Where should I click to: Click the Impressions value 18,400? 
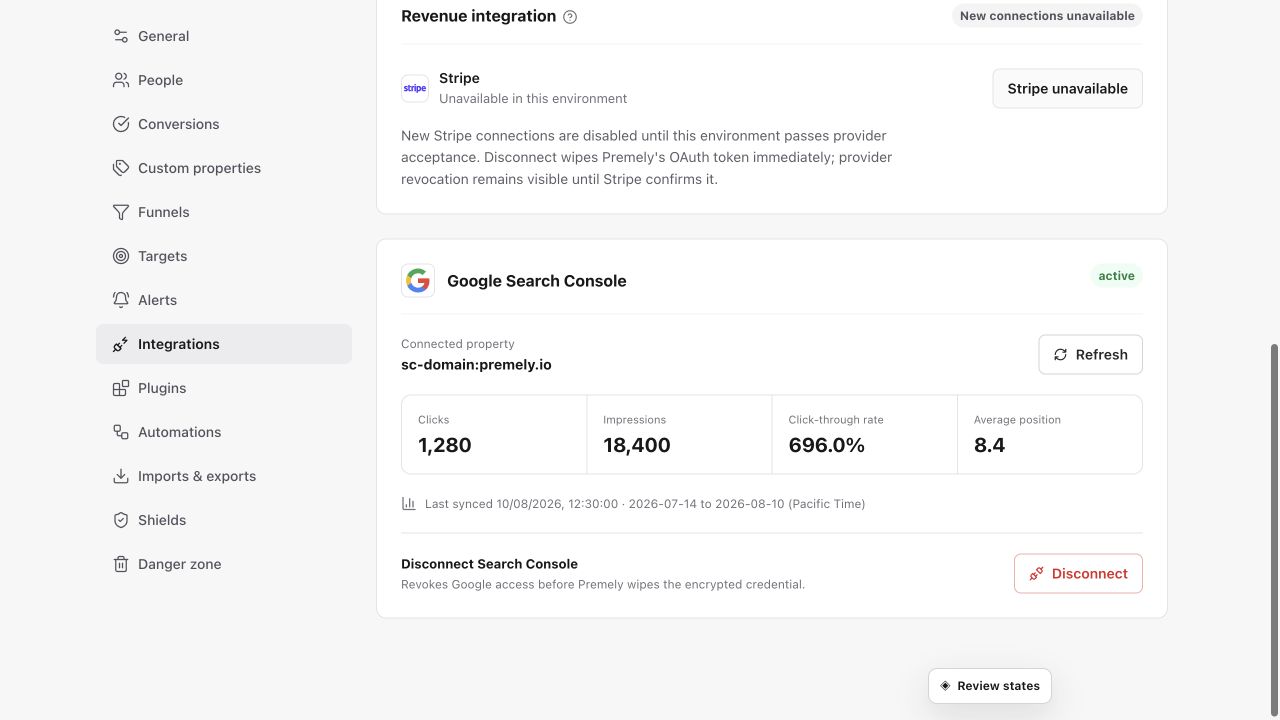tap(637, 445)
